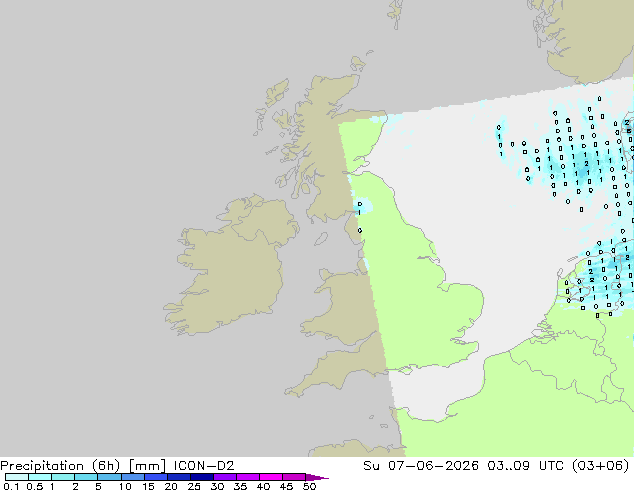This screenshot has width=634, height=490.
Task: Click the legend swatch between 2 and 5
Action: (86, 477)
